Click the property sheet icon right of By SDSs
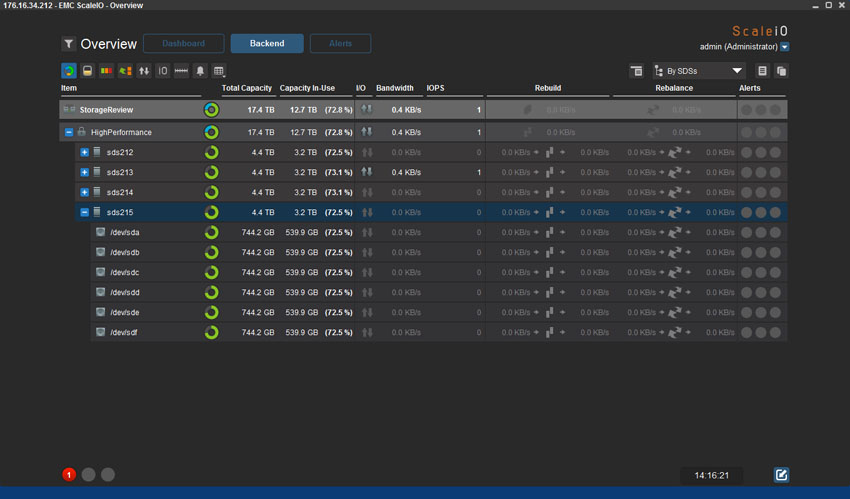850x499 pixels. (762, 71)
